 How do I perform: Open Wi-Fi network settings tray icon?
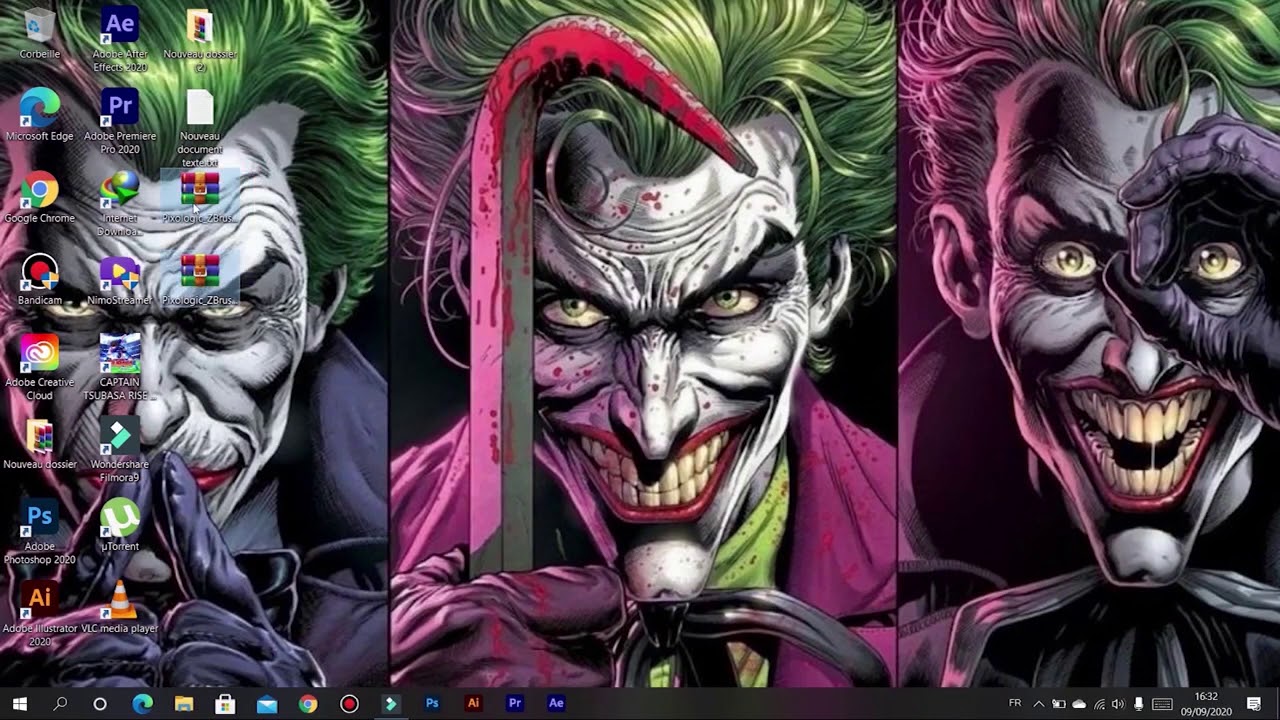1098,704
